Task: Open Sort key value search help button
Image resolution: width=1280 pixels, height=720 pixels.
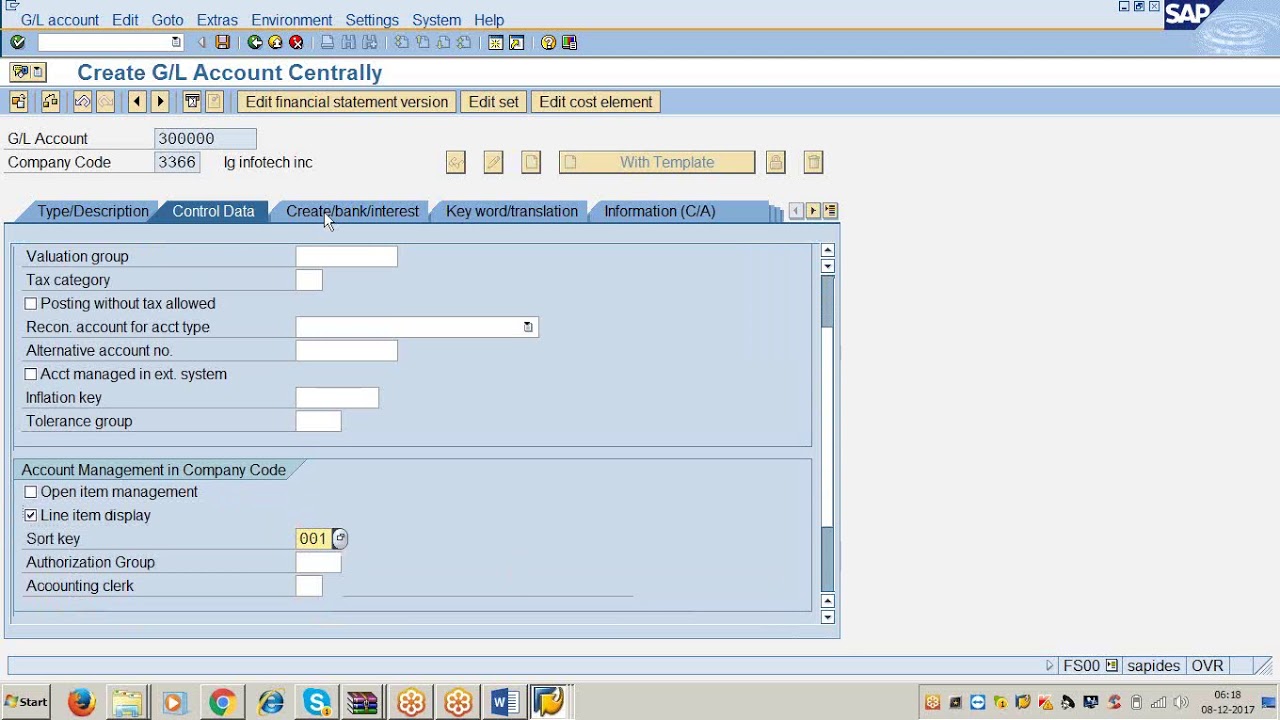Action: tap(340, 538)
